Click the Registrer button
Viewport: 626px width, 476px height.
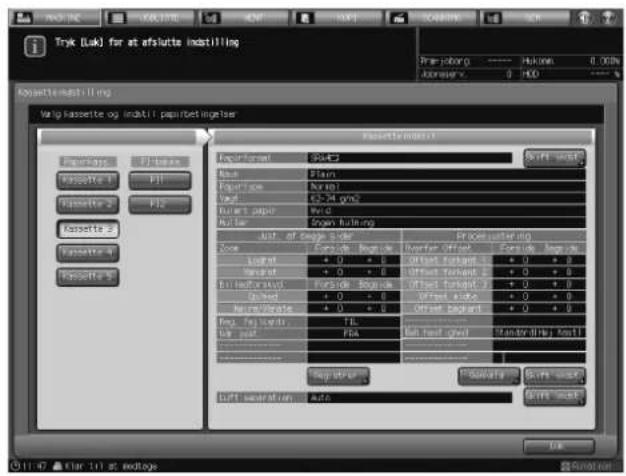(338, 376)
